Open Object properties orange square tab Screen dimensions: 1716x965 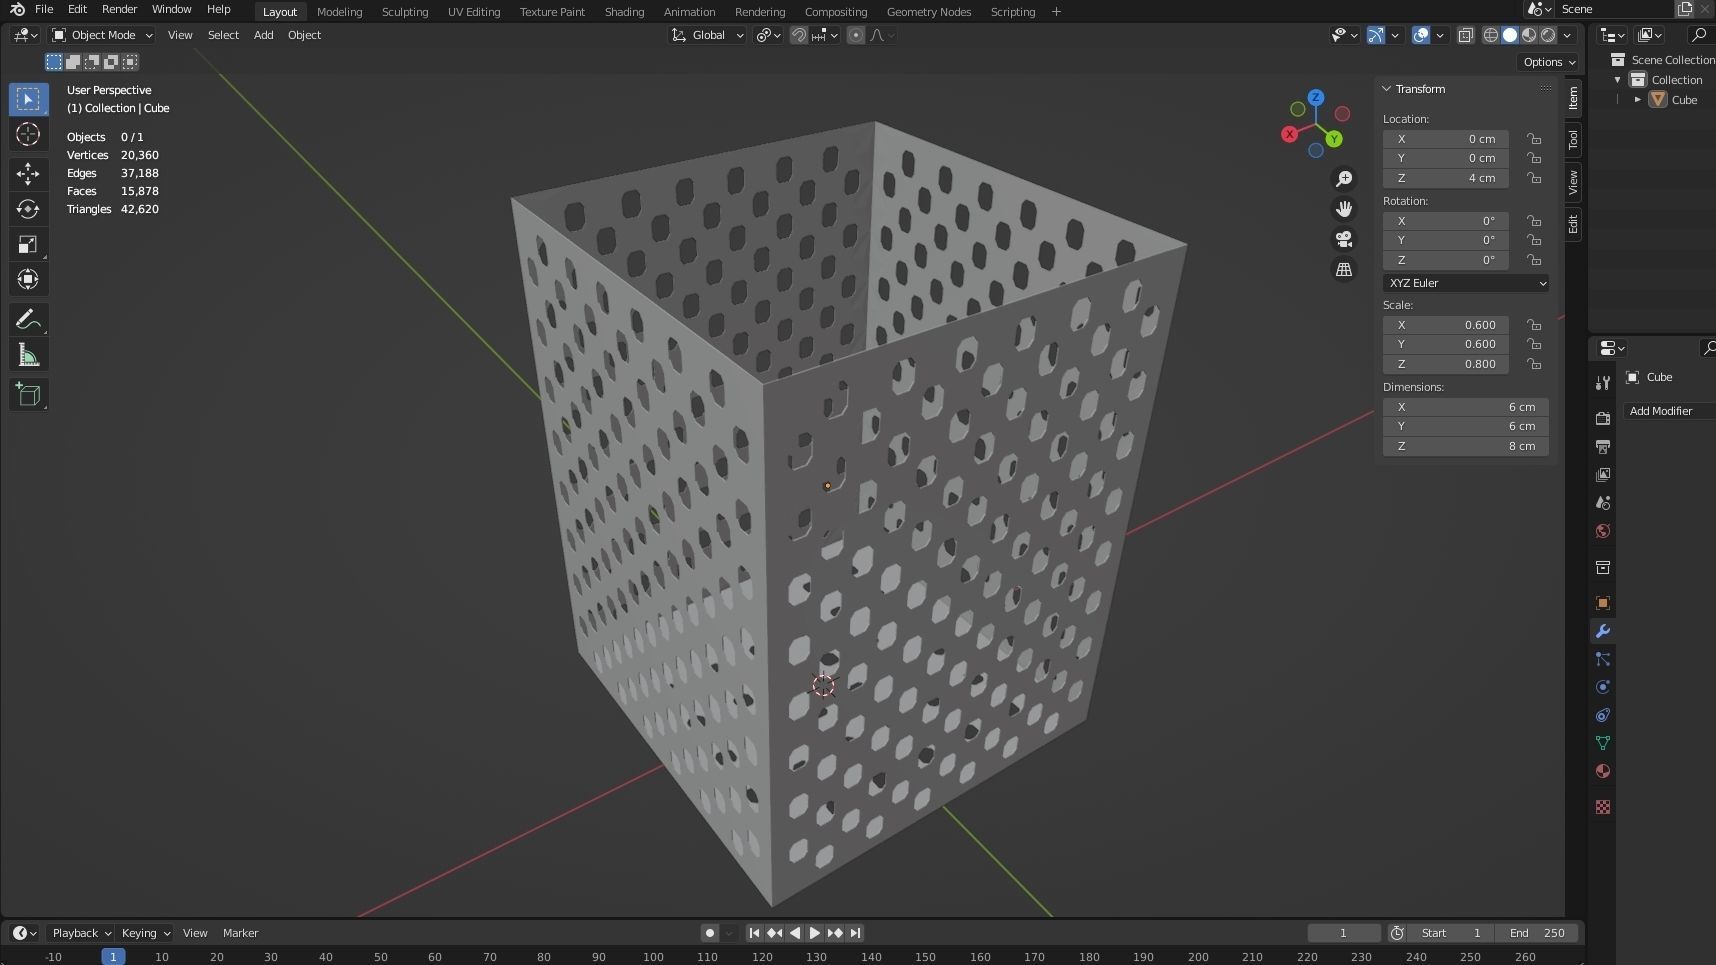[x=1603, y=603]
